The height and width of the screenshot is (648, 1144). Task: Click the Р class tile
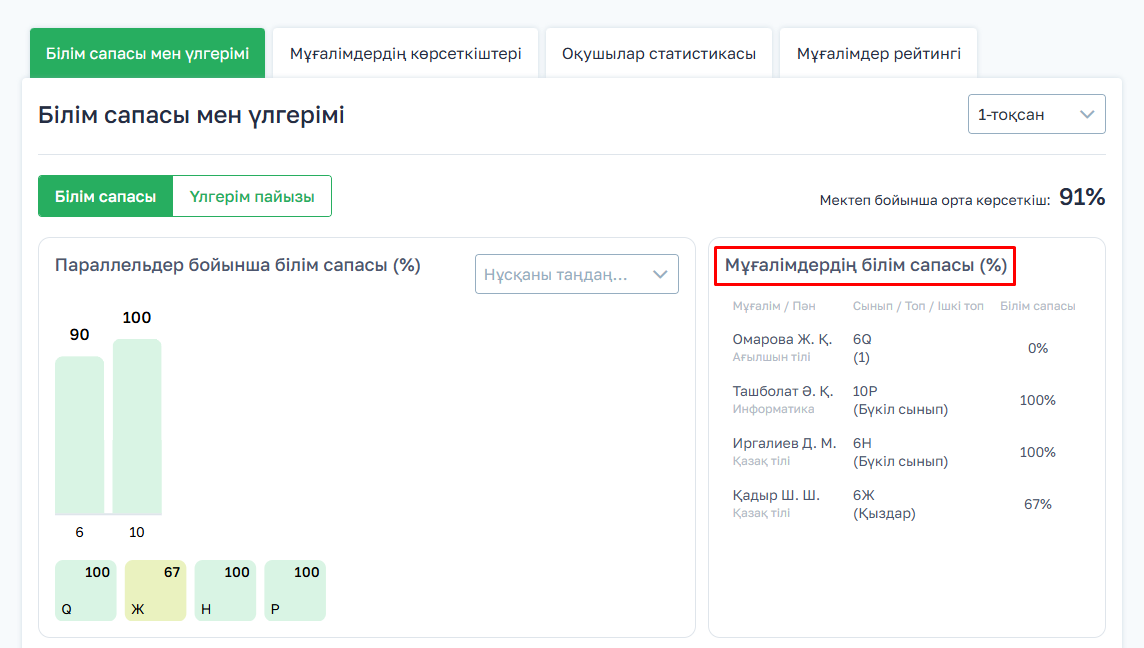tap(295, 591)
